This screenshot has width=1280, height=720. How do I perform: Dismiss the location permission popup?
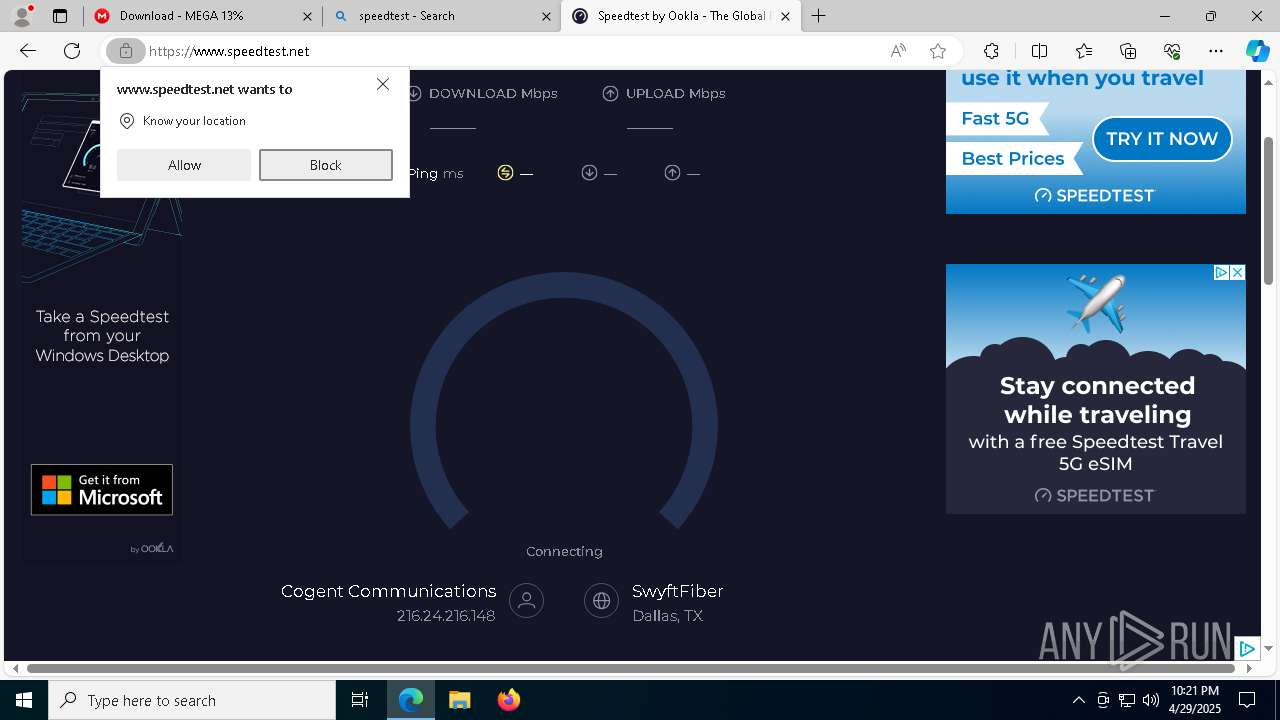click(x=383, y=84)
